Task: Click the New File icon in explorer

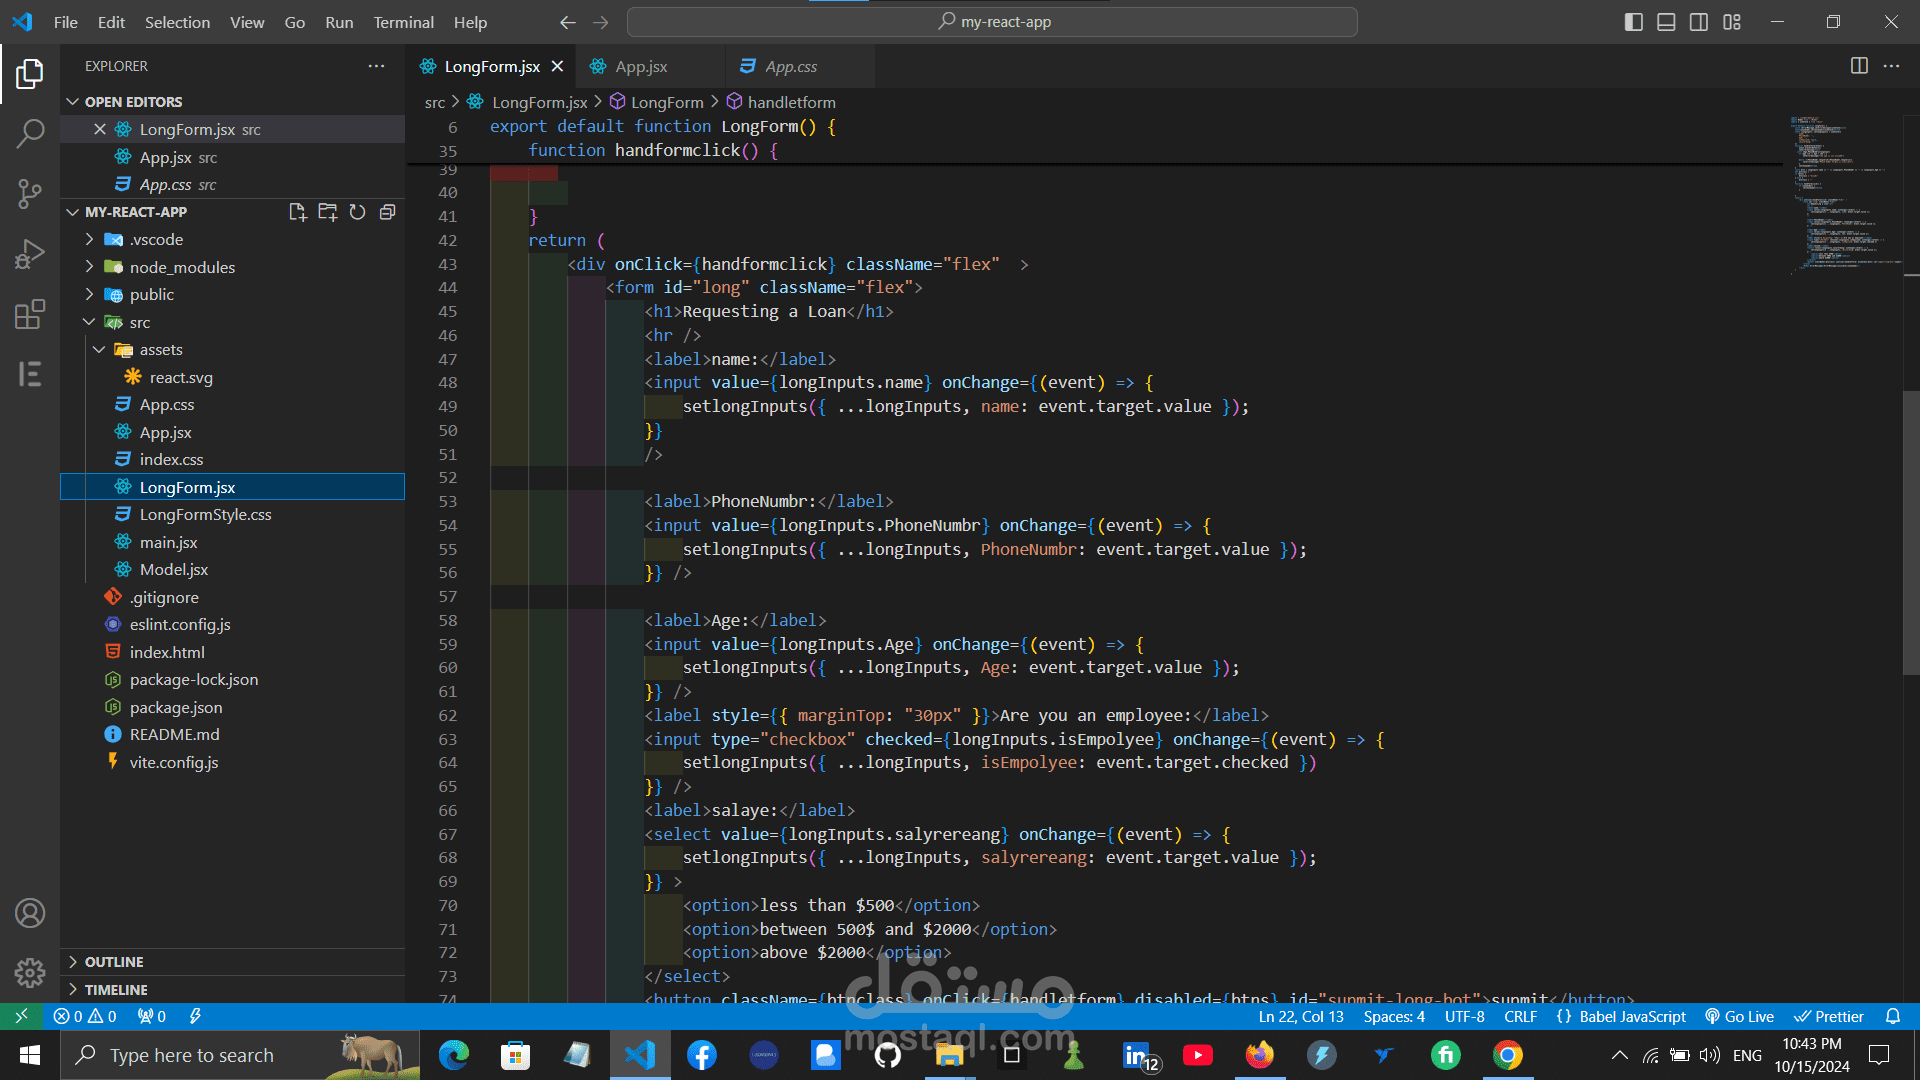Action: point(297,212)
